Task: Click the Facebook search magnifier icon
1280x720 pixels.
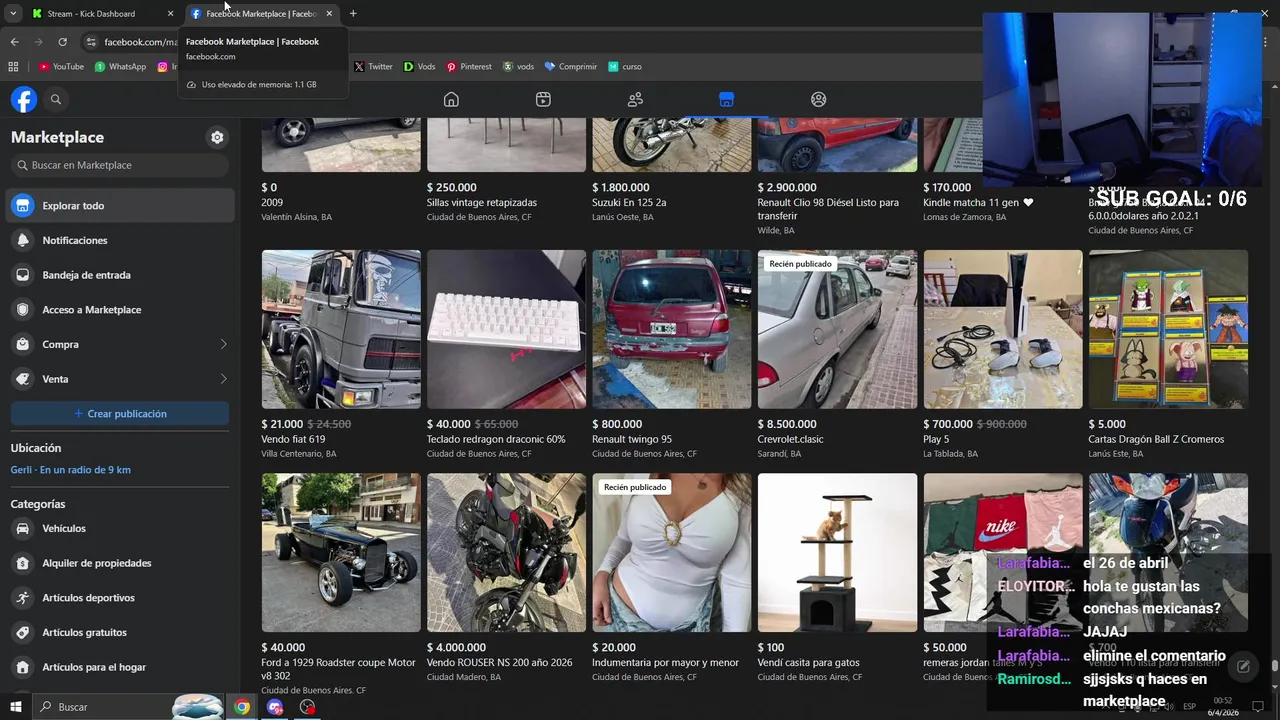Action: pos(56,99)
